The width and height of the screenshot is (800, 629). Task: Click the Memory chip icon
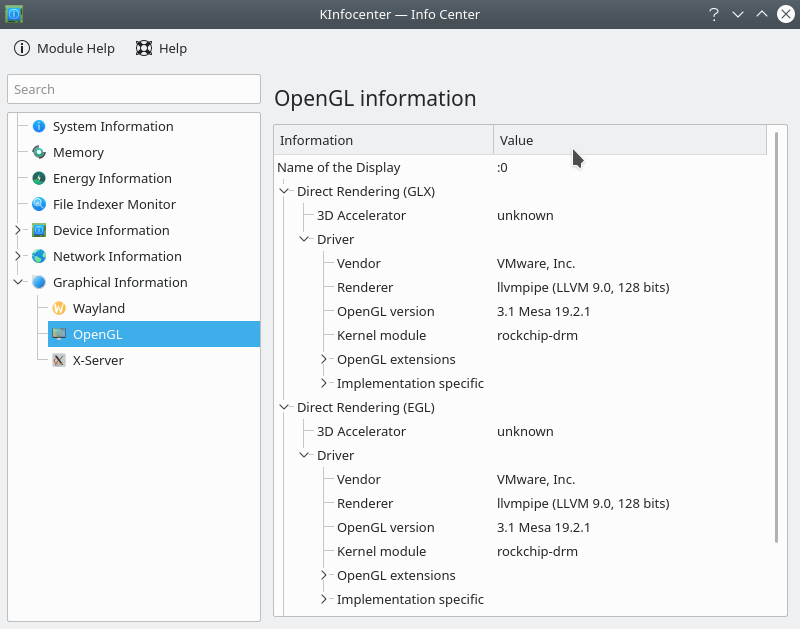(39, 152)
